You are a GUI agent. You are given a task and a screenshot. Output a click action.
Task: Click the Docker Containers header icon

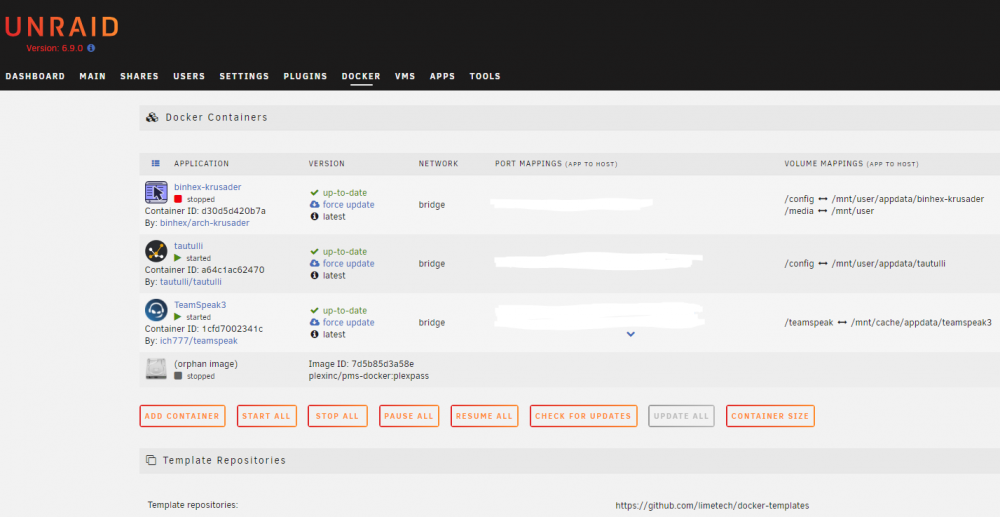152,117
